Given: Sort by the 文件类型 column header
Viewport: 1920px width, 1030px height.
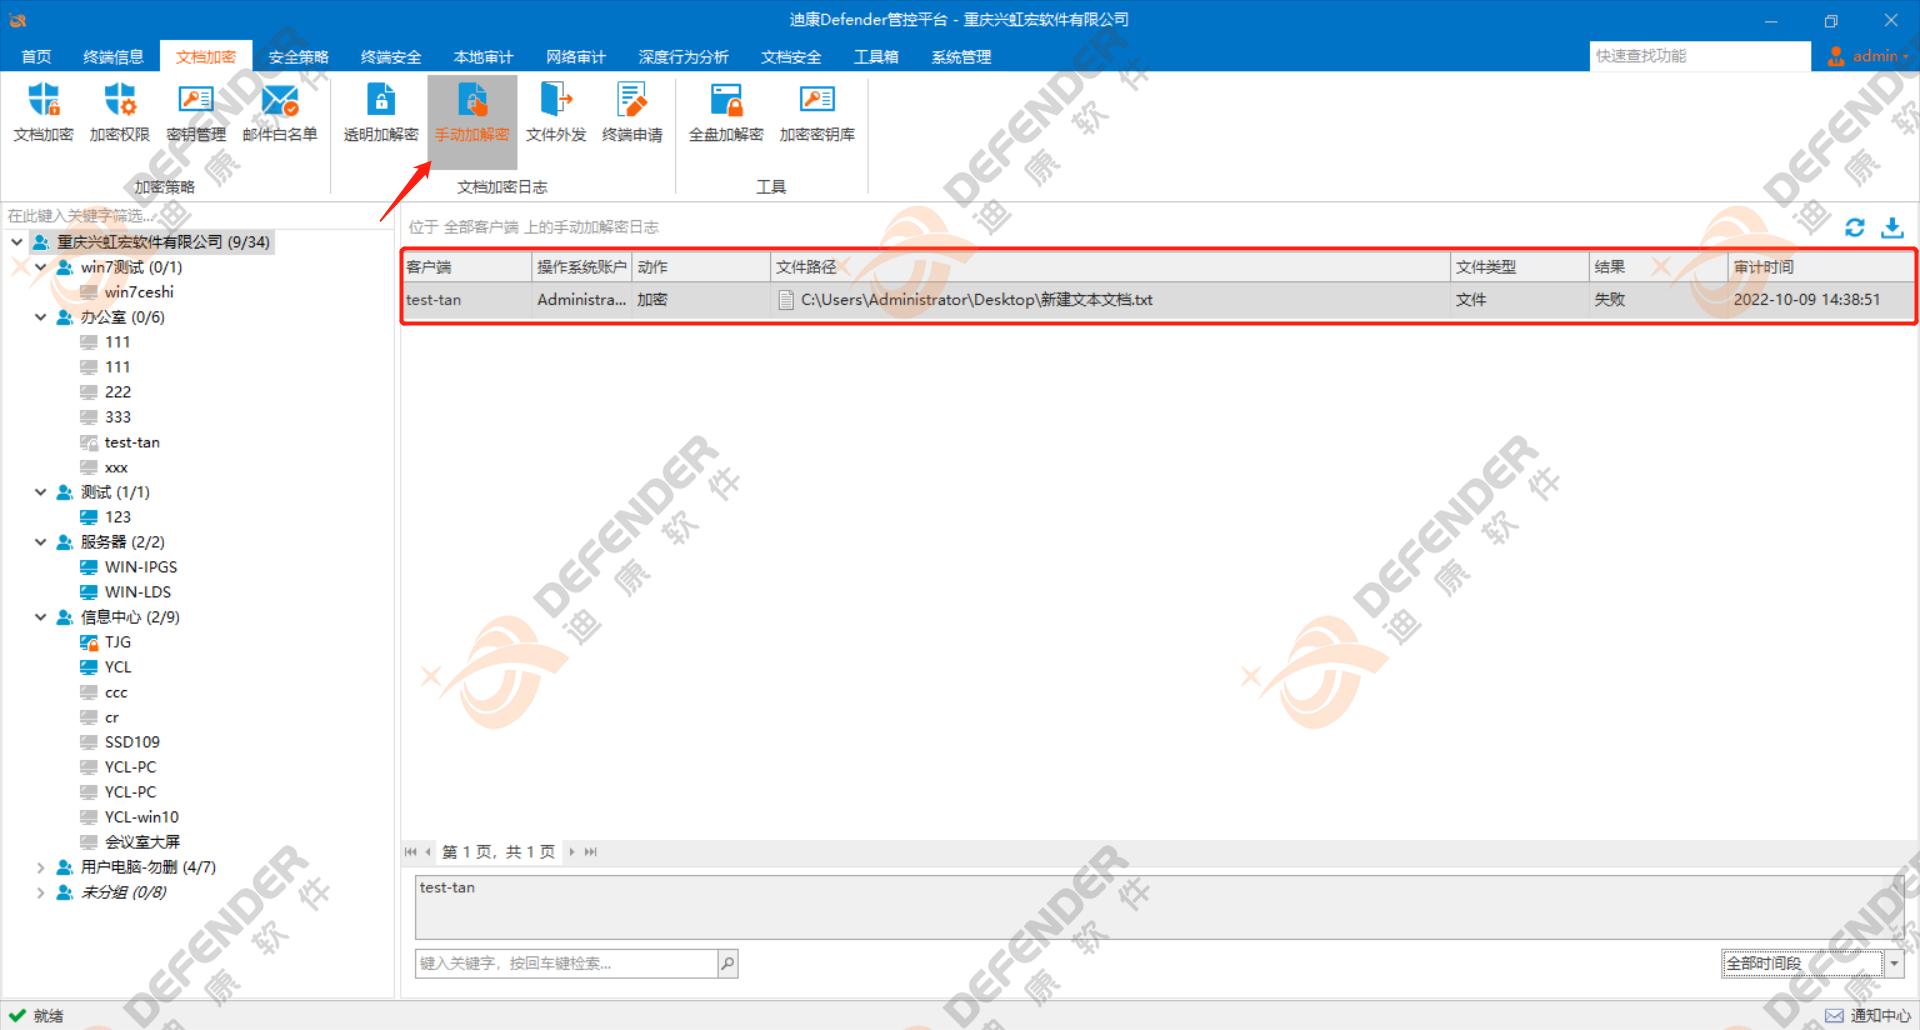Looking at the screenshot, I should pyautogui.click(x=1519, y=267).
